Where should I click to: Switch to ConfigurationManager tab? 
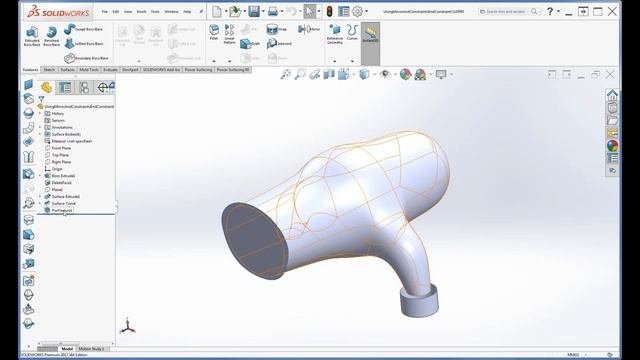click(84, 87)
